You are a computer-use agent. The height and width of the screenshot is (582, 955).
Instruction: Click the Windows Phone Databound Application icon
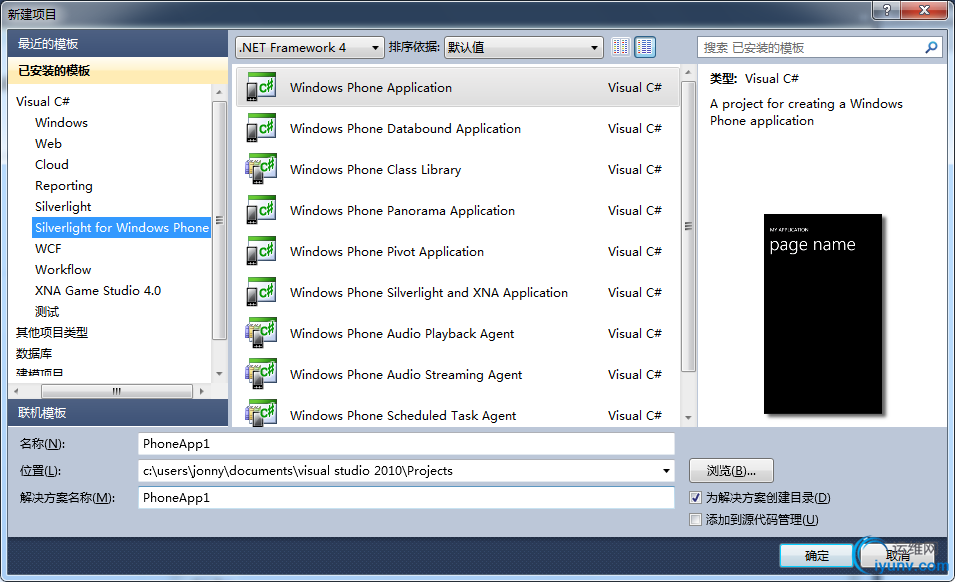click(261, 128)
